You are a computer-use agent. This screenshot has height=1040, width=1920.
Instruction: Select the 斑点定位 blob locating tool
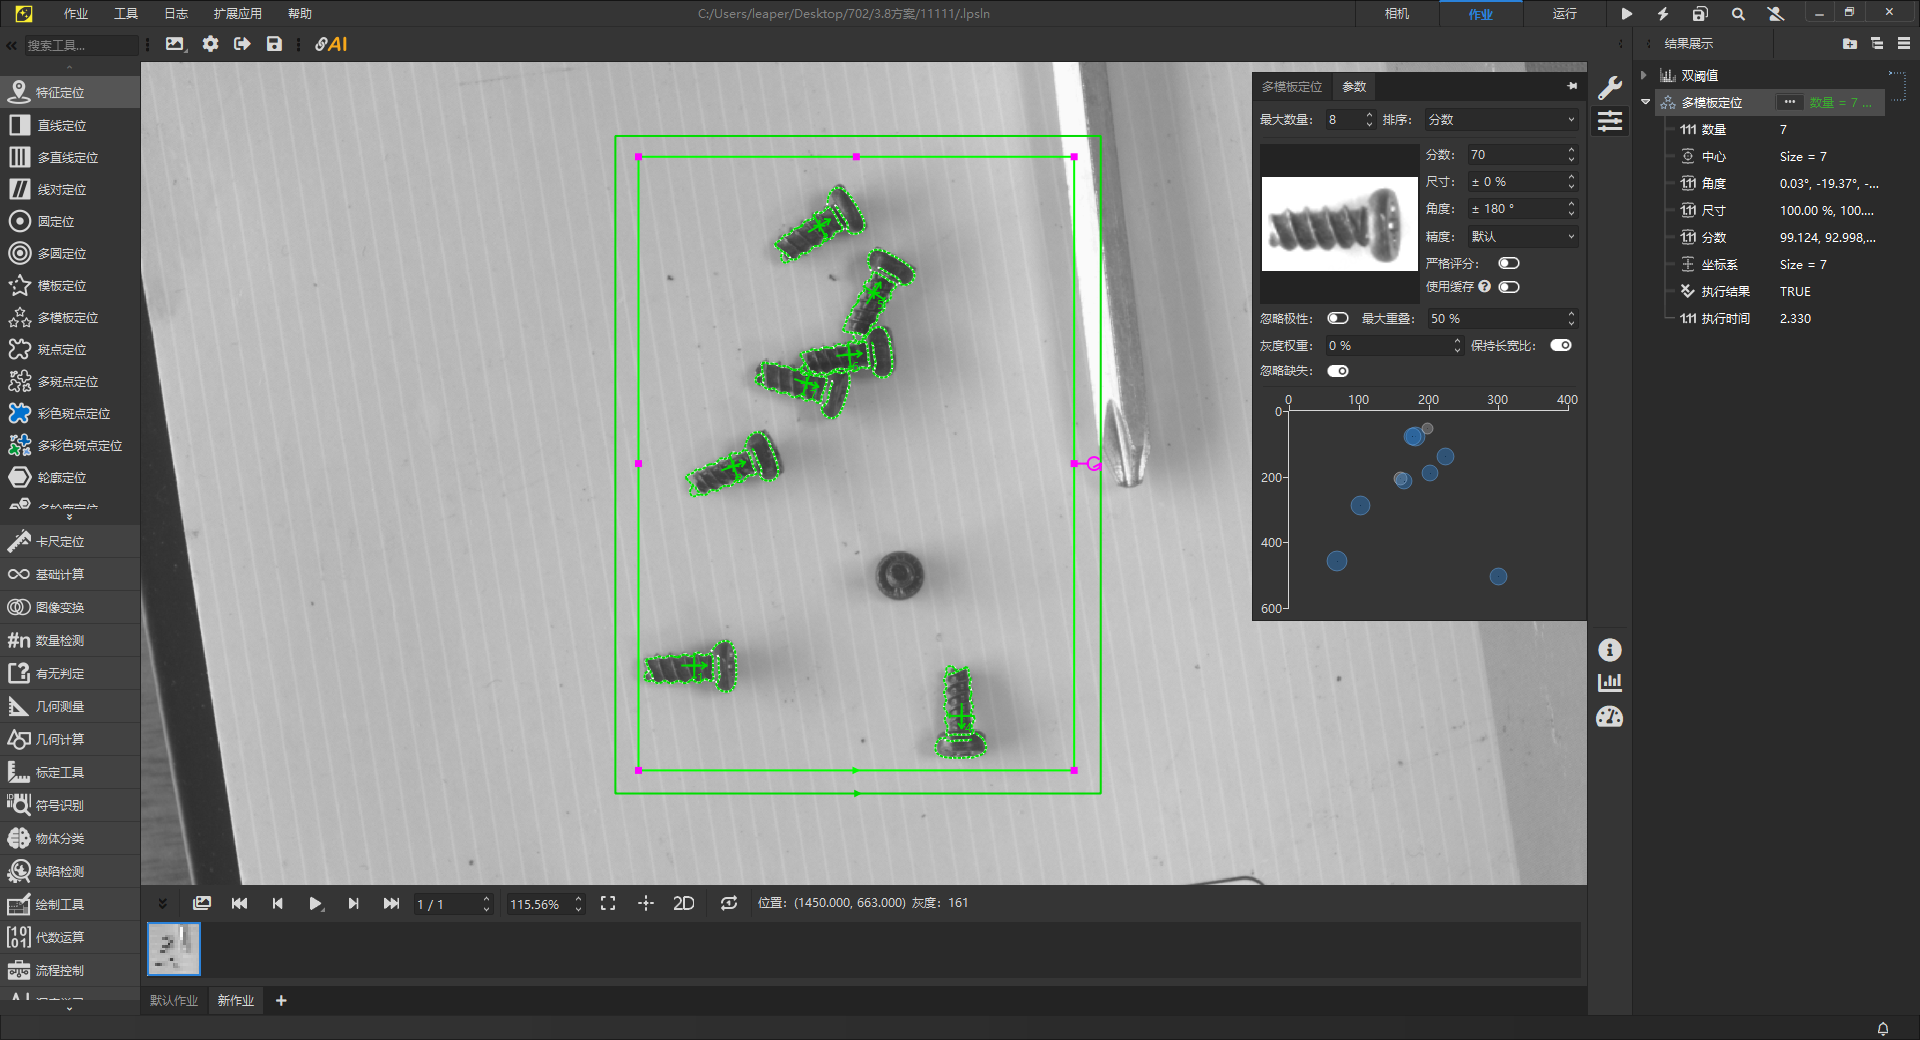pyautogui.click(x=61, y=350)
